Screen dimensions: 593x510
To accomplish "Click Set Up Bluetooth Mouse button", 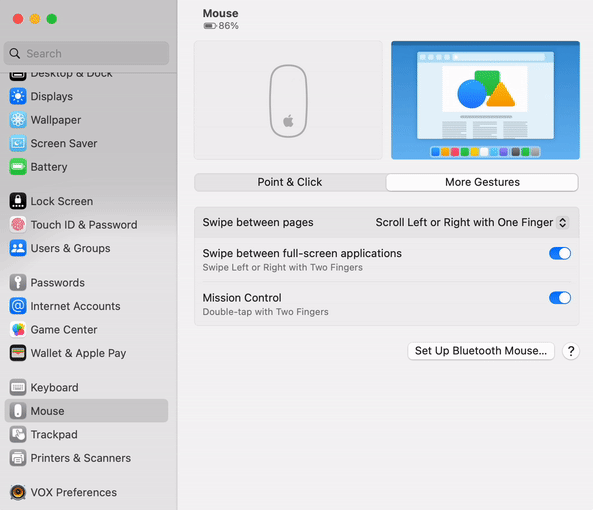I will coord(481,351).
